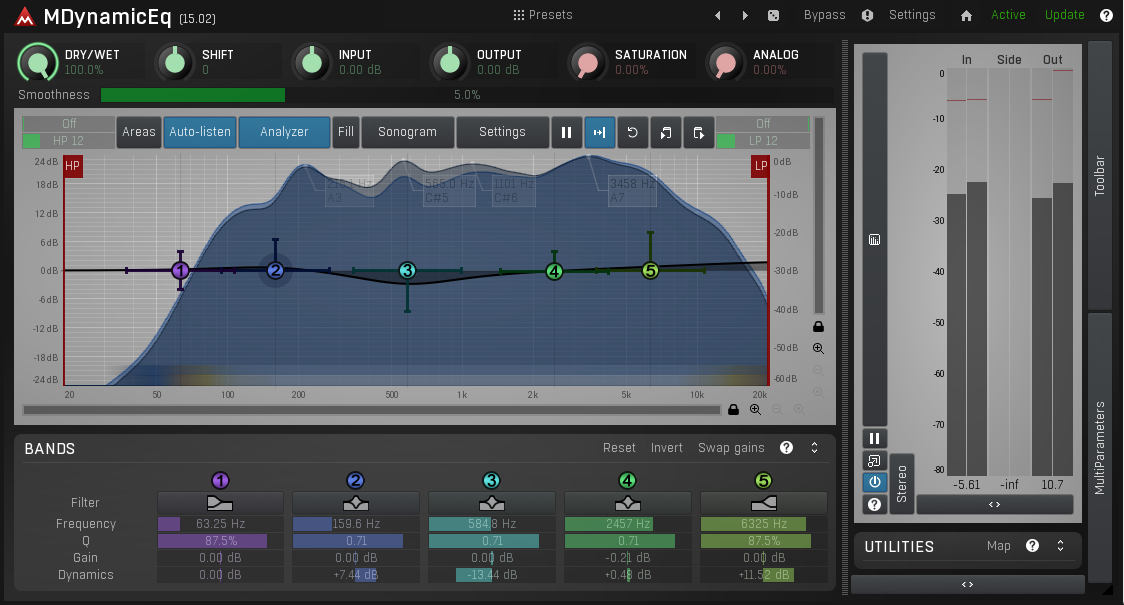Open help for the BANDS panel
This screenshot has height=605, width=1124.
(786, 447)
